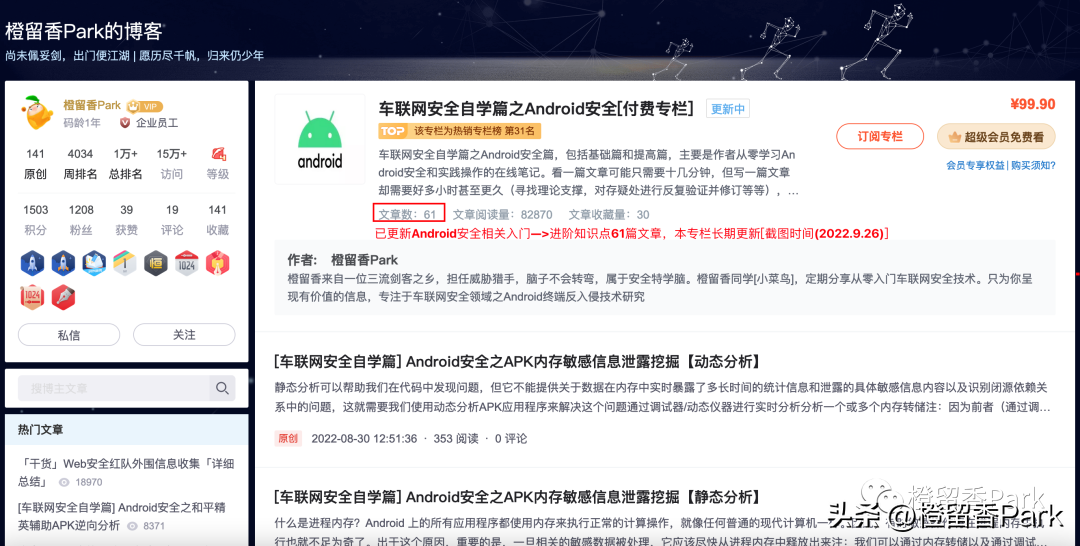Click the search magnifier icon
This screenshot has height=546, width=1080.
[222, 388]
